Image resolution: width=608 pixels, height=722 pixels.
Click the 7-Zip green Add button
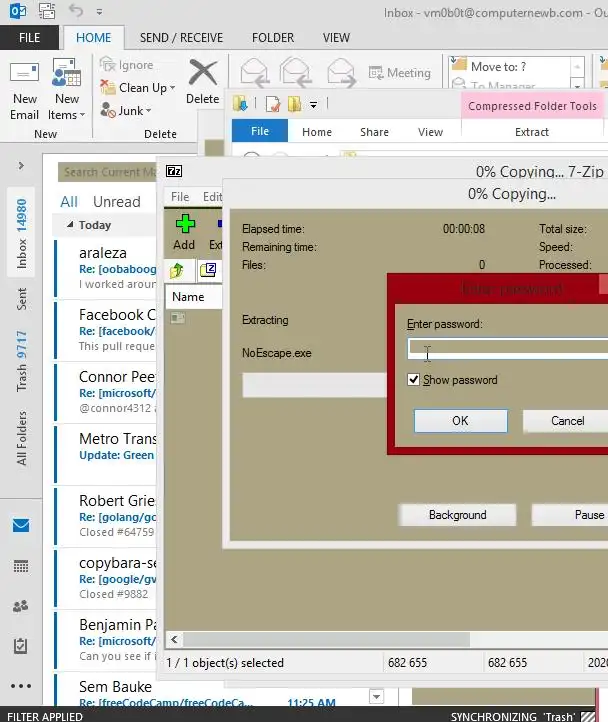click(184, 233)
